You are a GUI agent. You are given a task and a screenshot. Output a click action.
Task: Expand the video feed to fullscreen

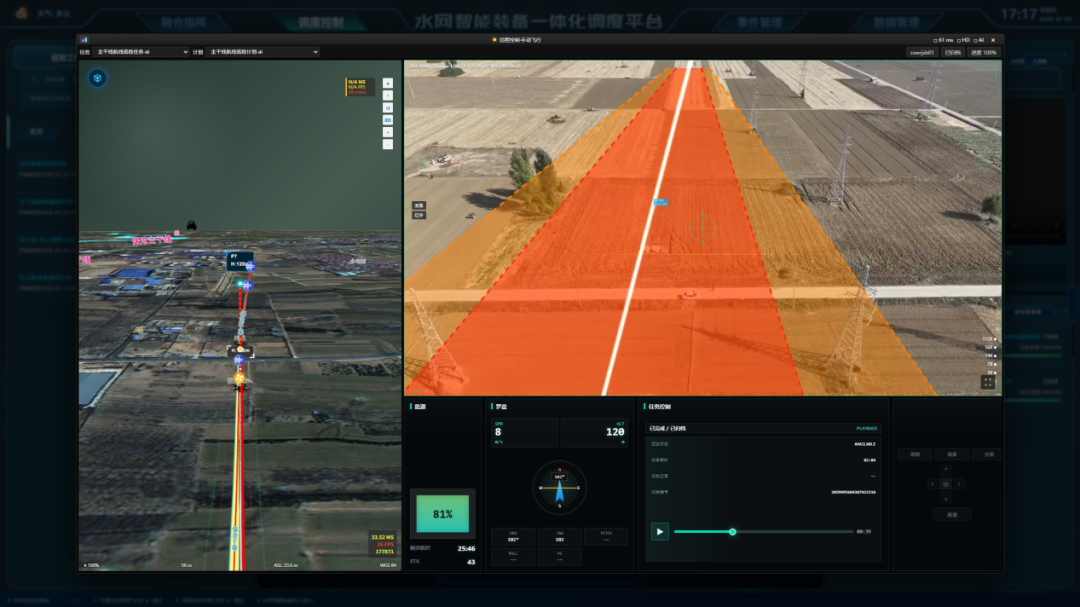(988, 382)
